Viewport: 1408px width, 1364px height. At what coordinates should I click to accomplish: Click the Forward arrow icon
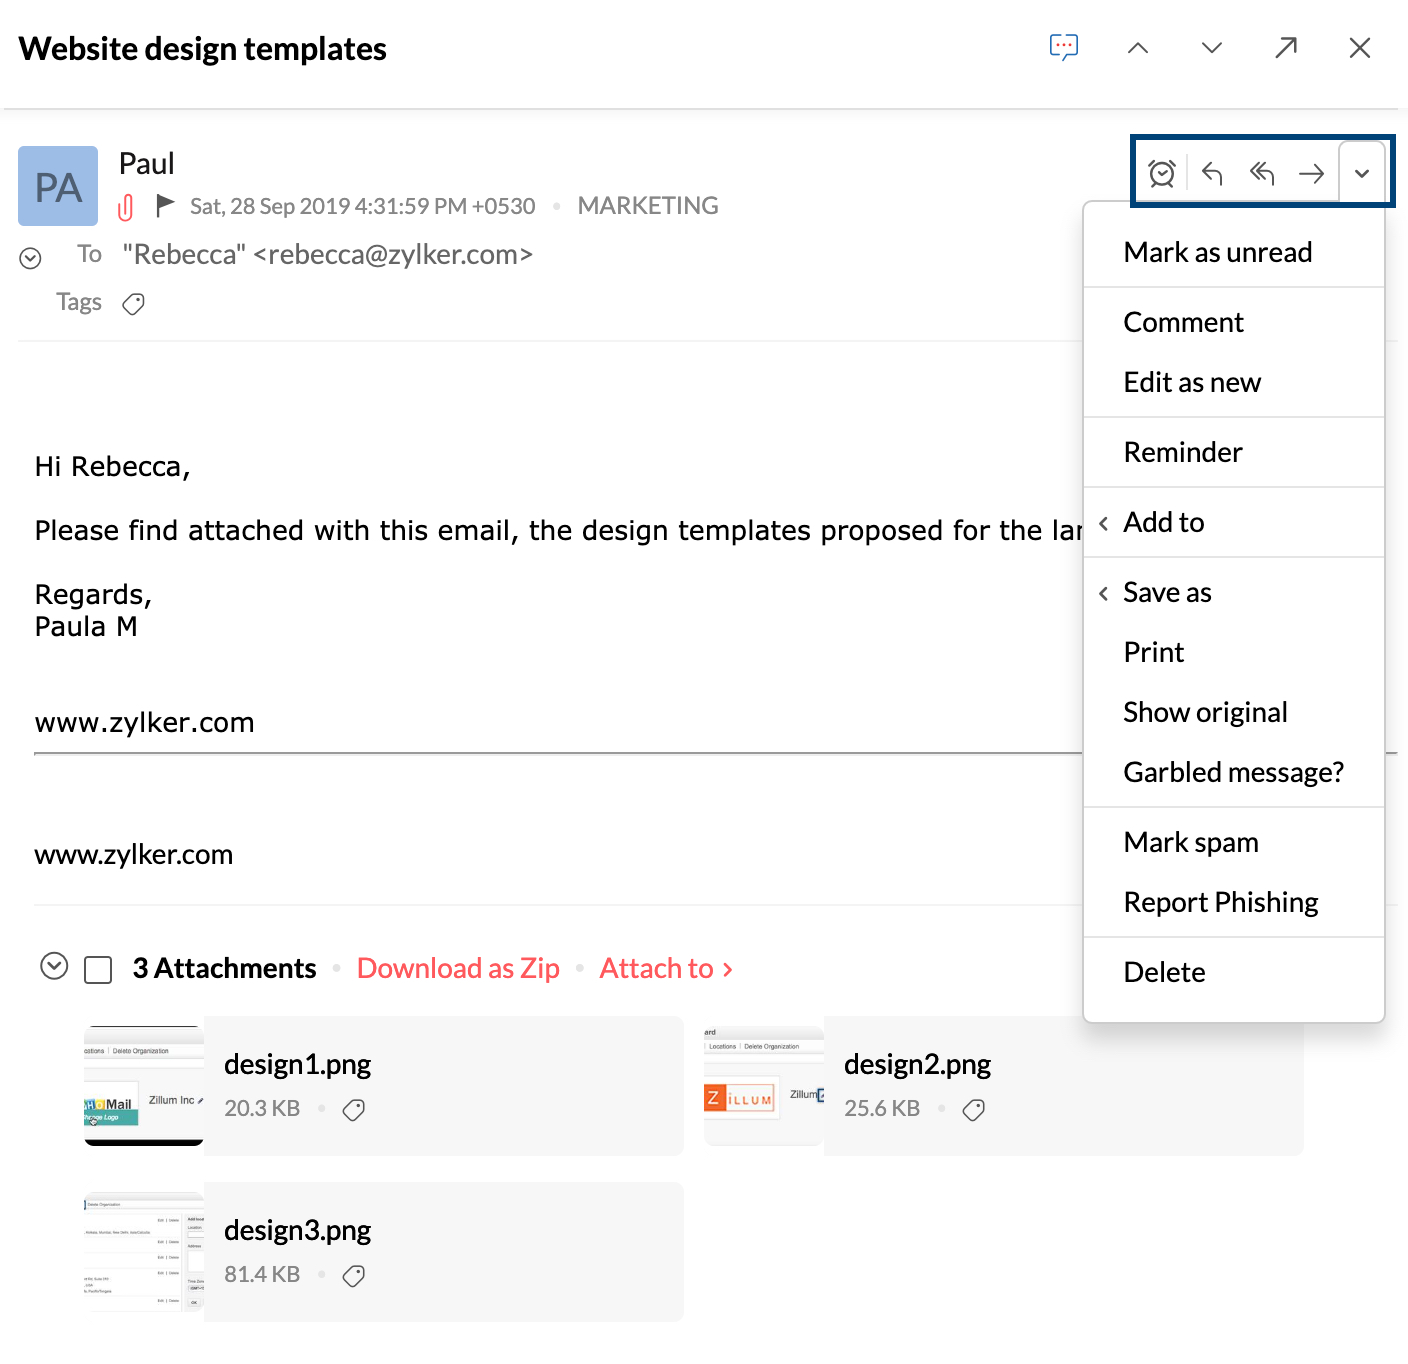[1311, 173]
